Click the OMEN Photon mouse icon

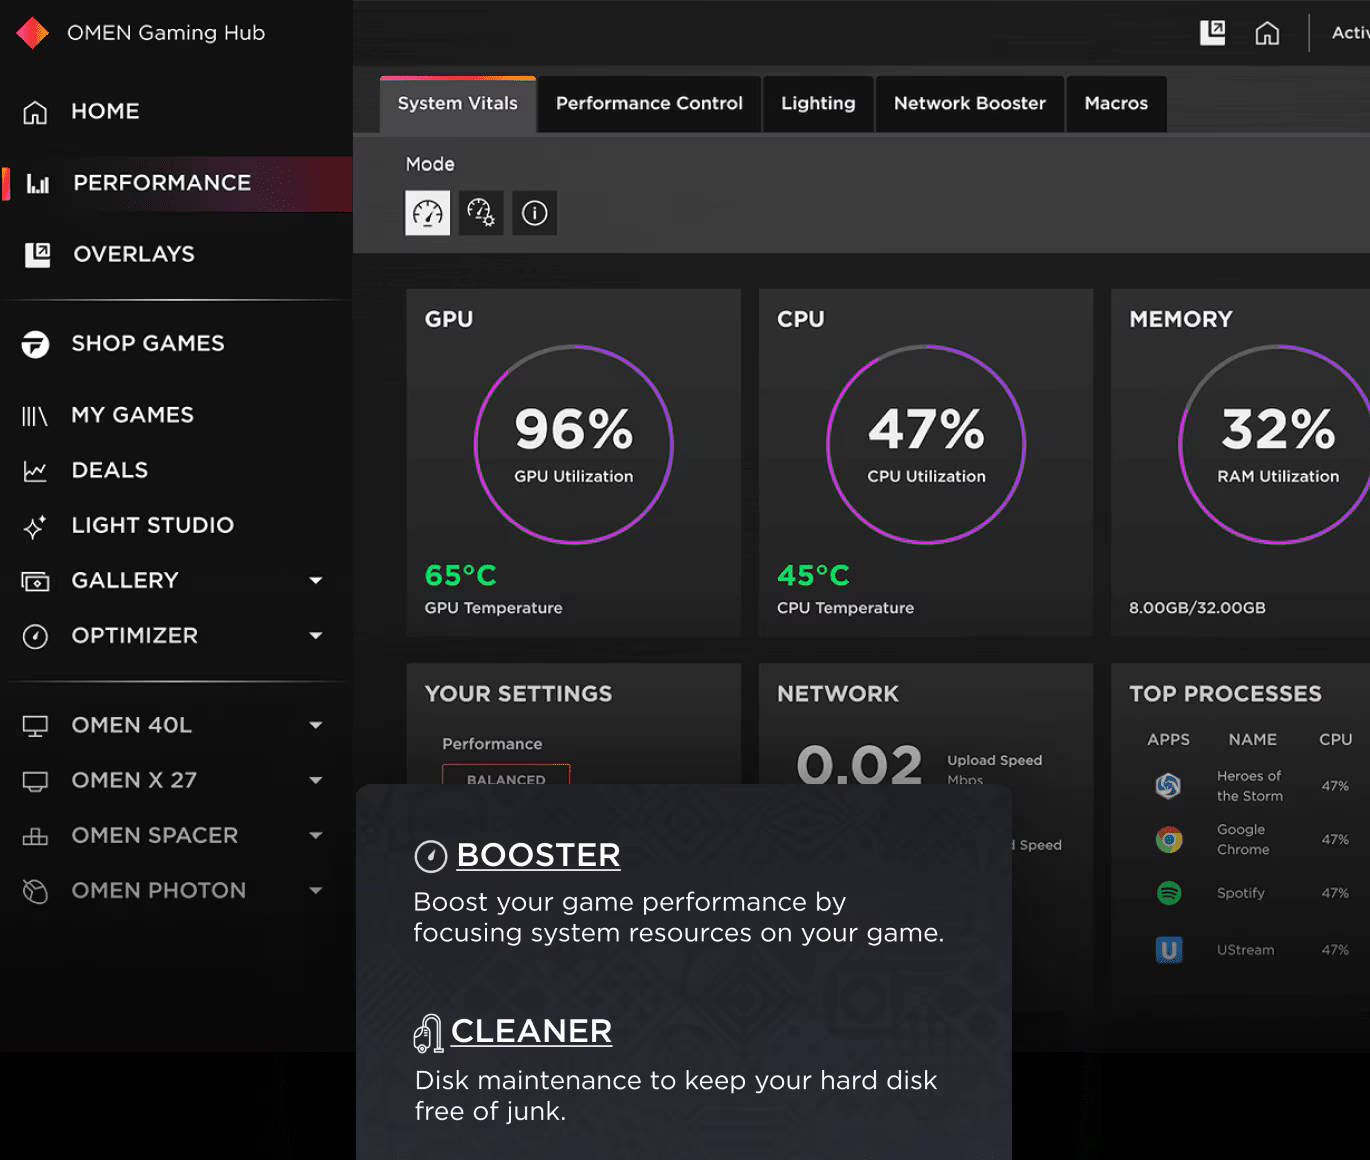pyautogui.click(x=35, y=891)
